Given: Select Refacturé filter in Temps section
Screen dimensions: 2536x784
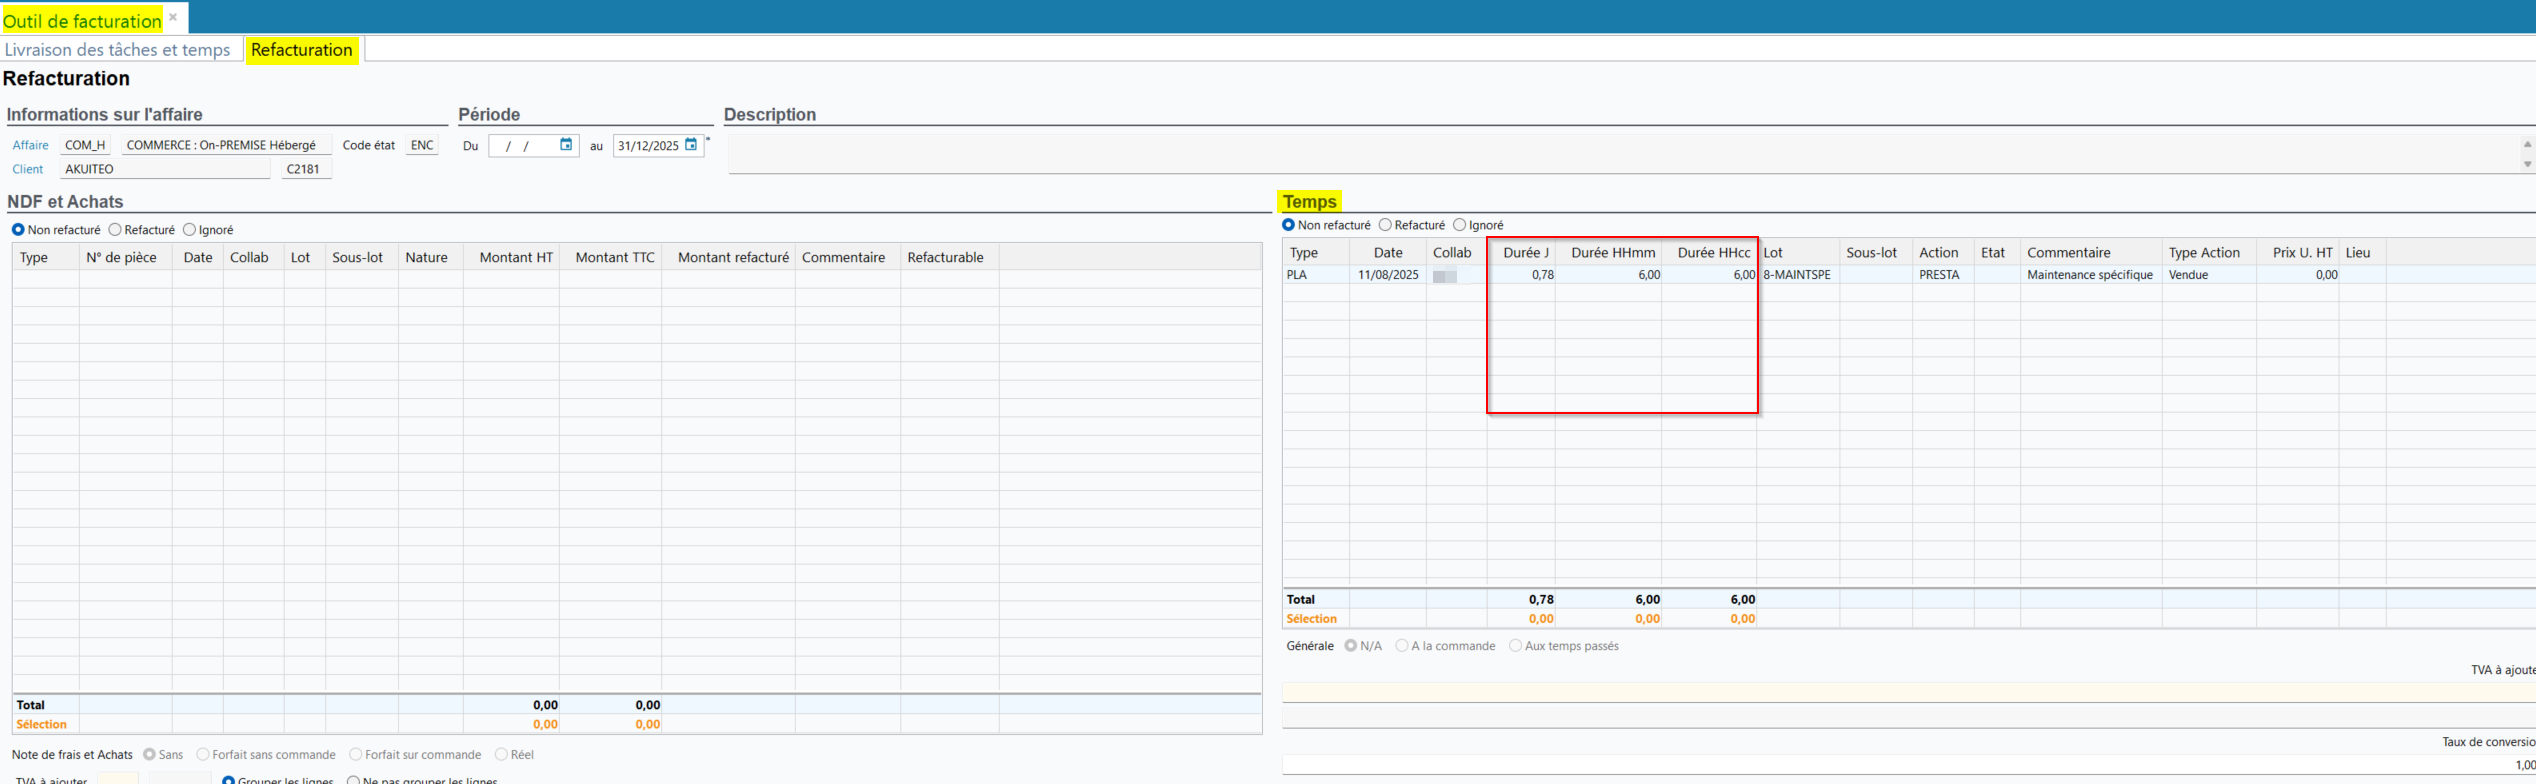Looking at the screenshot, I should click(1385, 225).
